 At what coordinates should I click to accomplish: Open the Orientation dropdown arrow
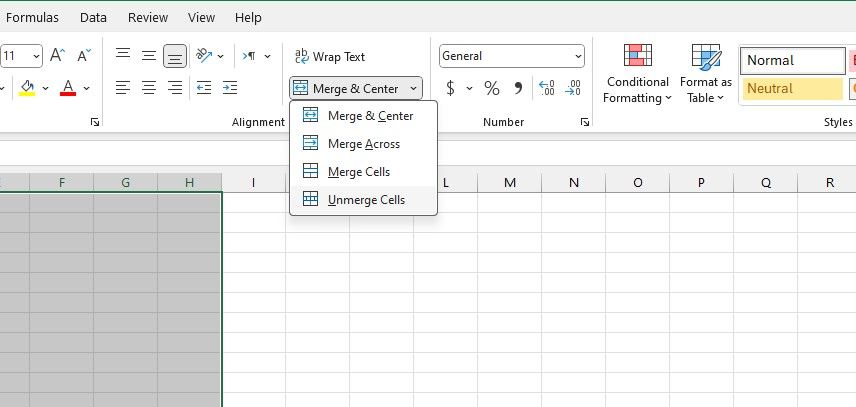click(x=221, y=56)
